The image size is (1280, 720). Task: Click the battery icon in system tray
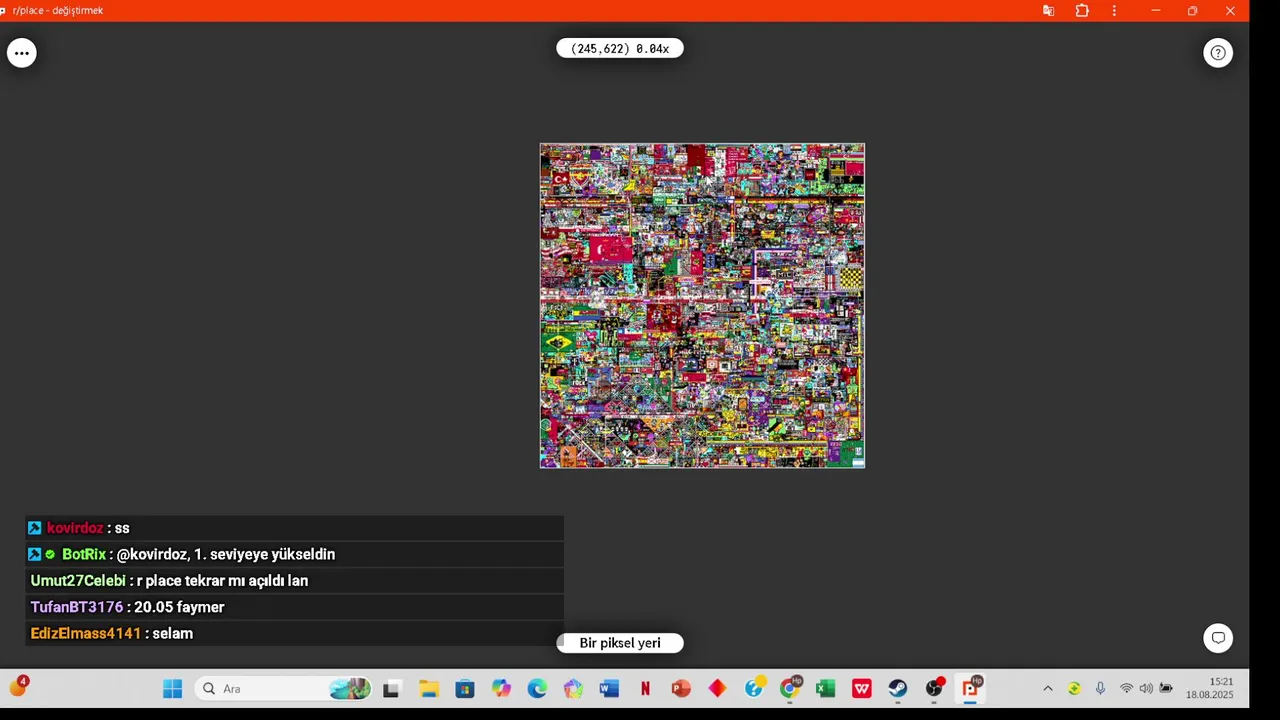(1166, 688)
